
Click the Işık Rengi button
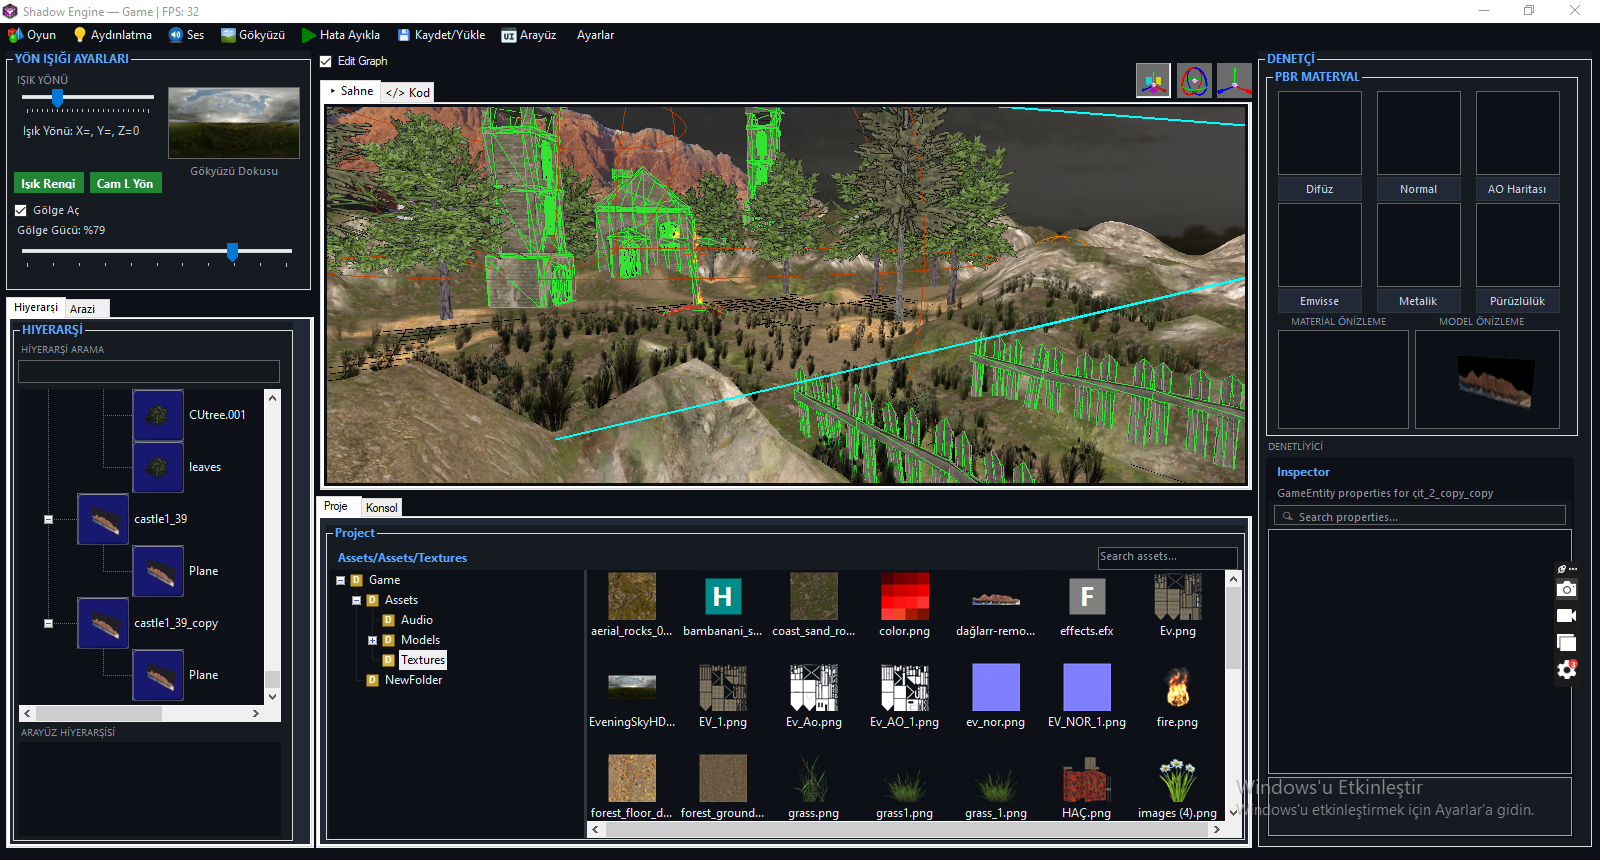coord(48,183)
